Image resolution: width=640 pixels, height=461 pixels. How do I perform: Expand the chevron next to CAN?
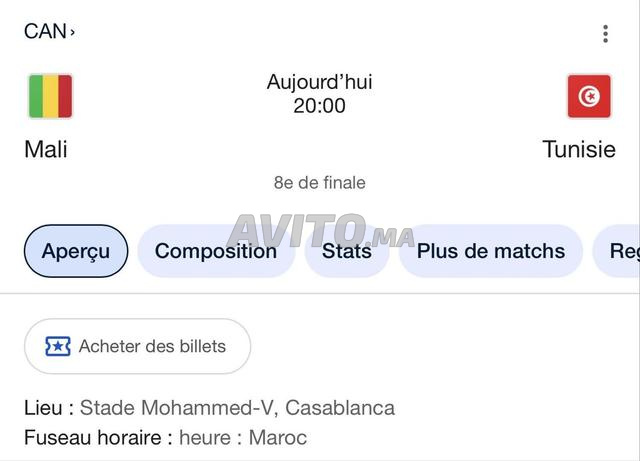73,32
